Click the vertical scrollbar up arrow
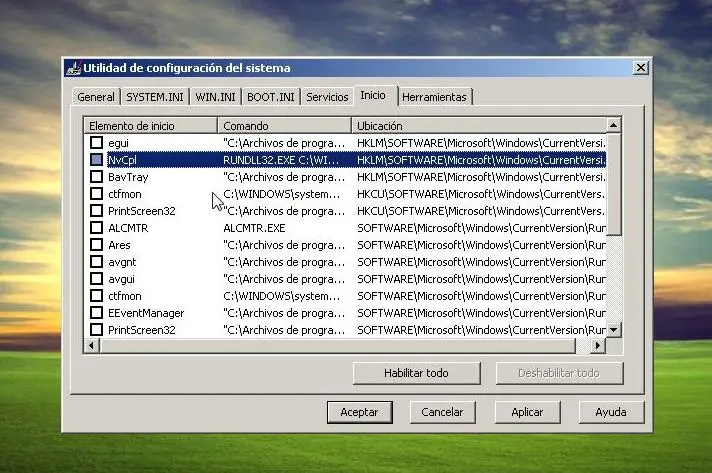The height and width of the screenshot is (473, 712). point(614,125)
